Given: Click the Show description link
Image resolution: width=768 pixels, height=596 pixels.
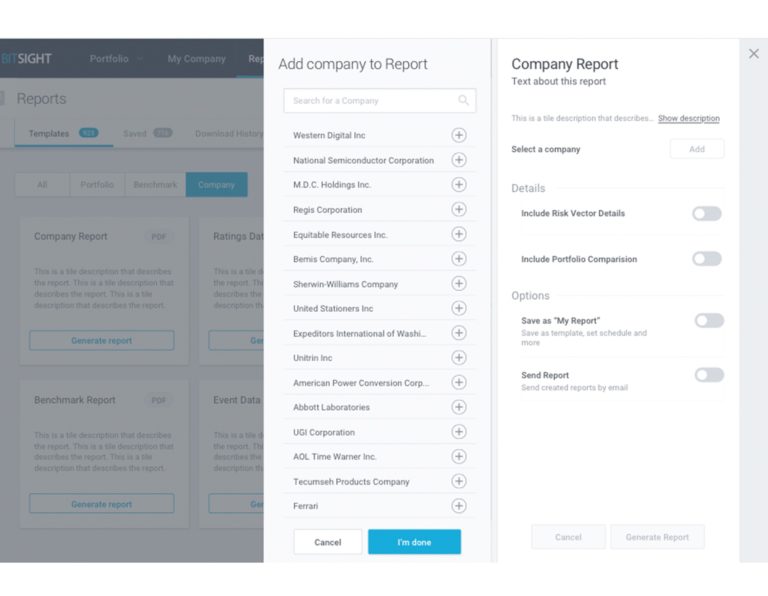Looking at the screenshot, I should [x=689, y=119].
